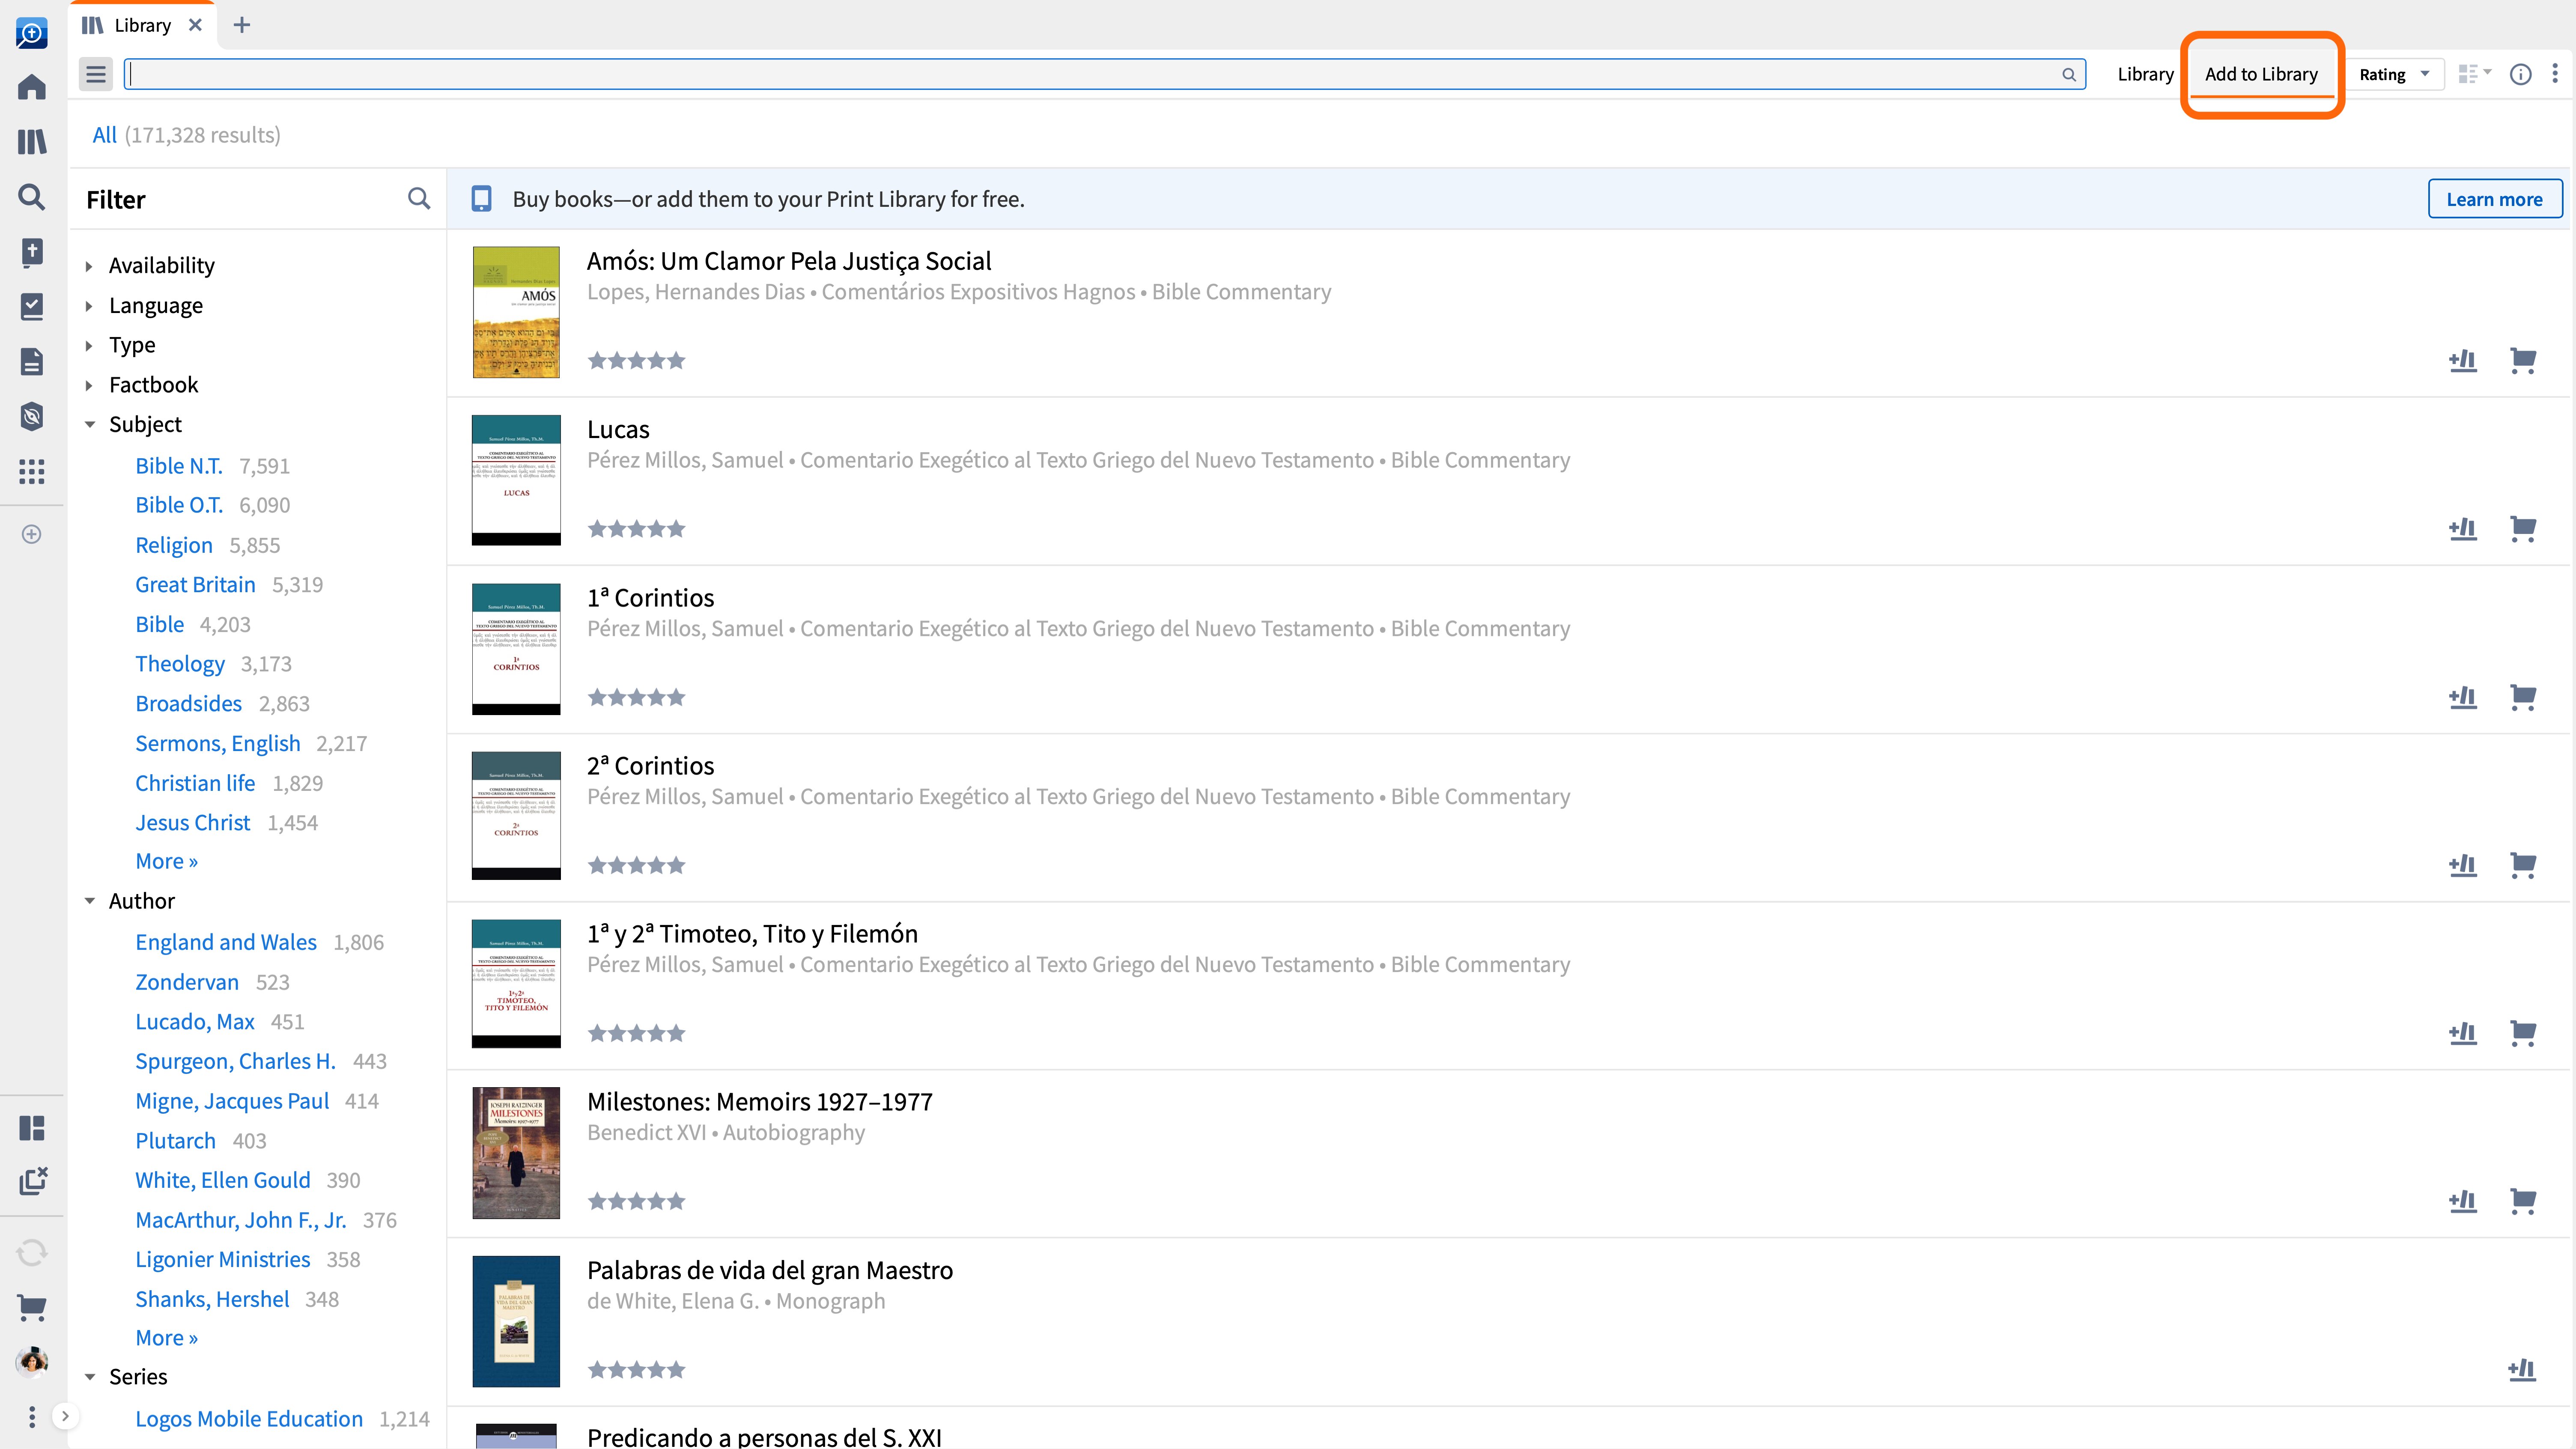
Task: Select the Library panel tab
Action: [142, 25]
